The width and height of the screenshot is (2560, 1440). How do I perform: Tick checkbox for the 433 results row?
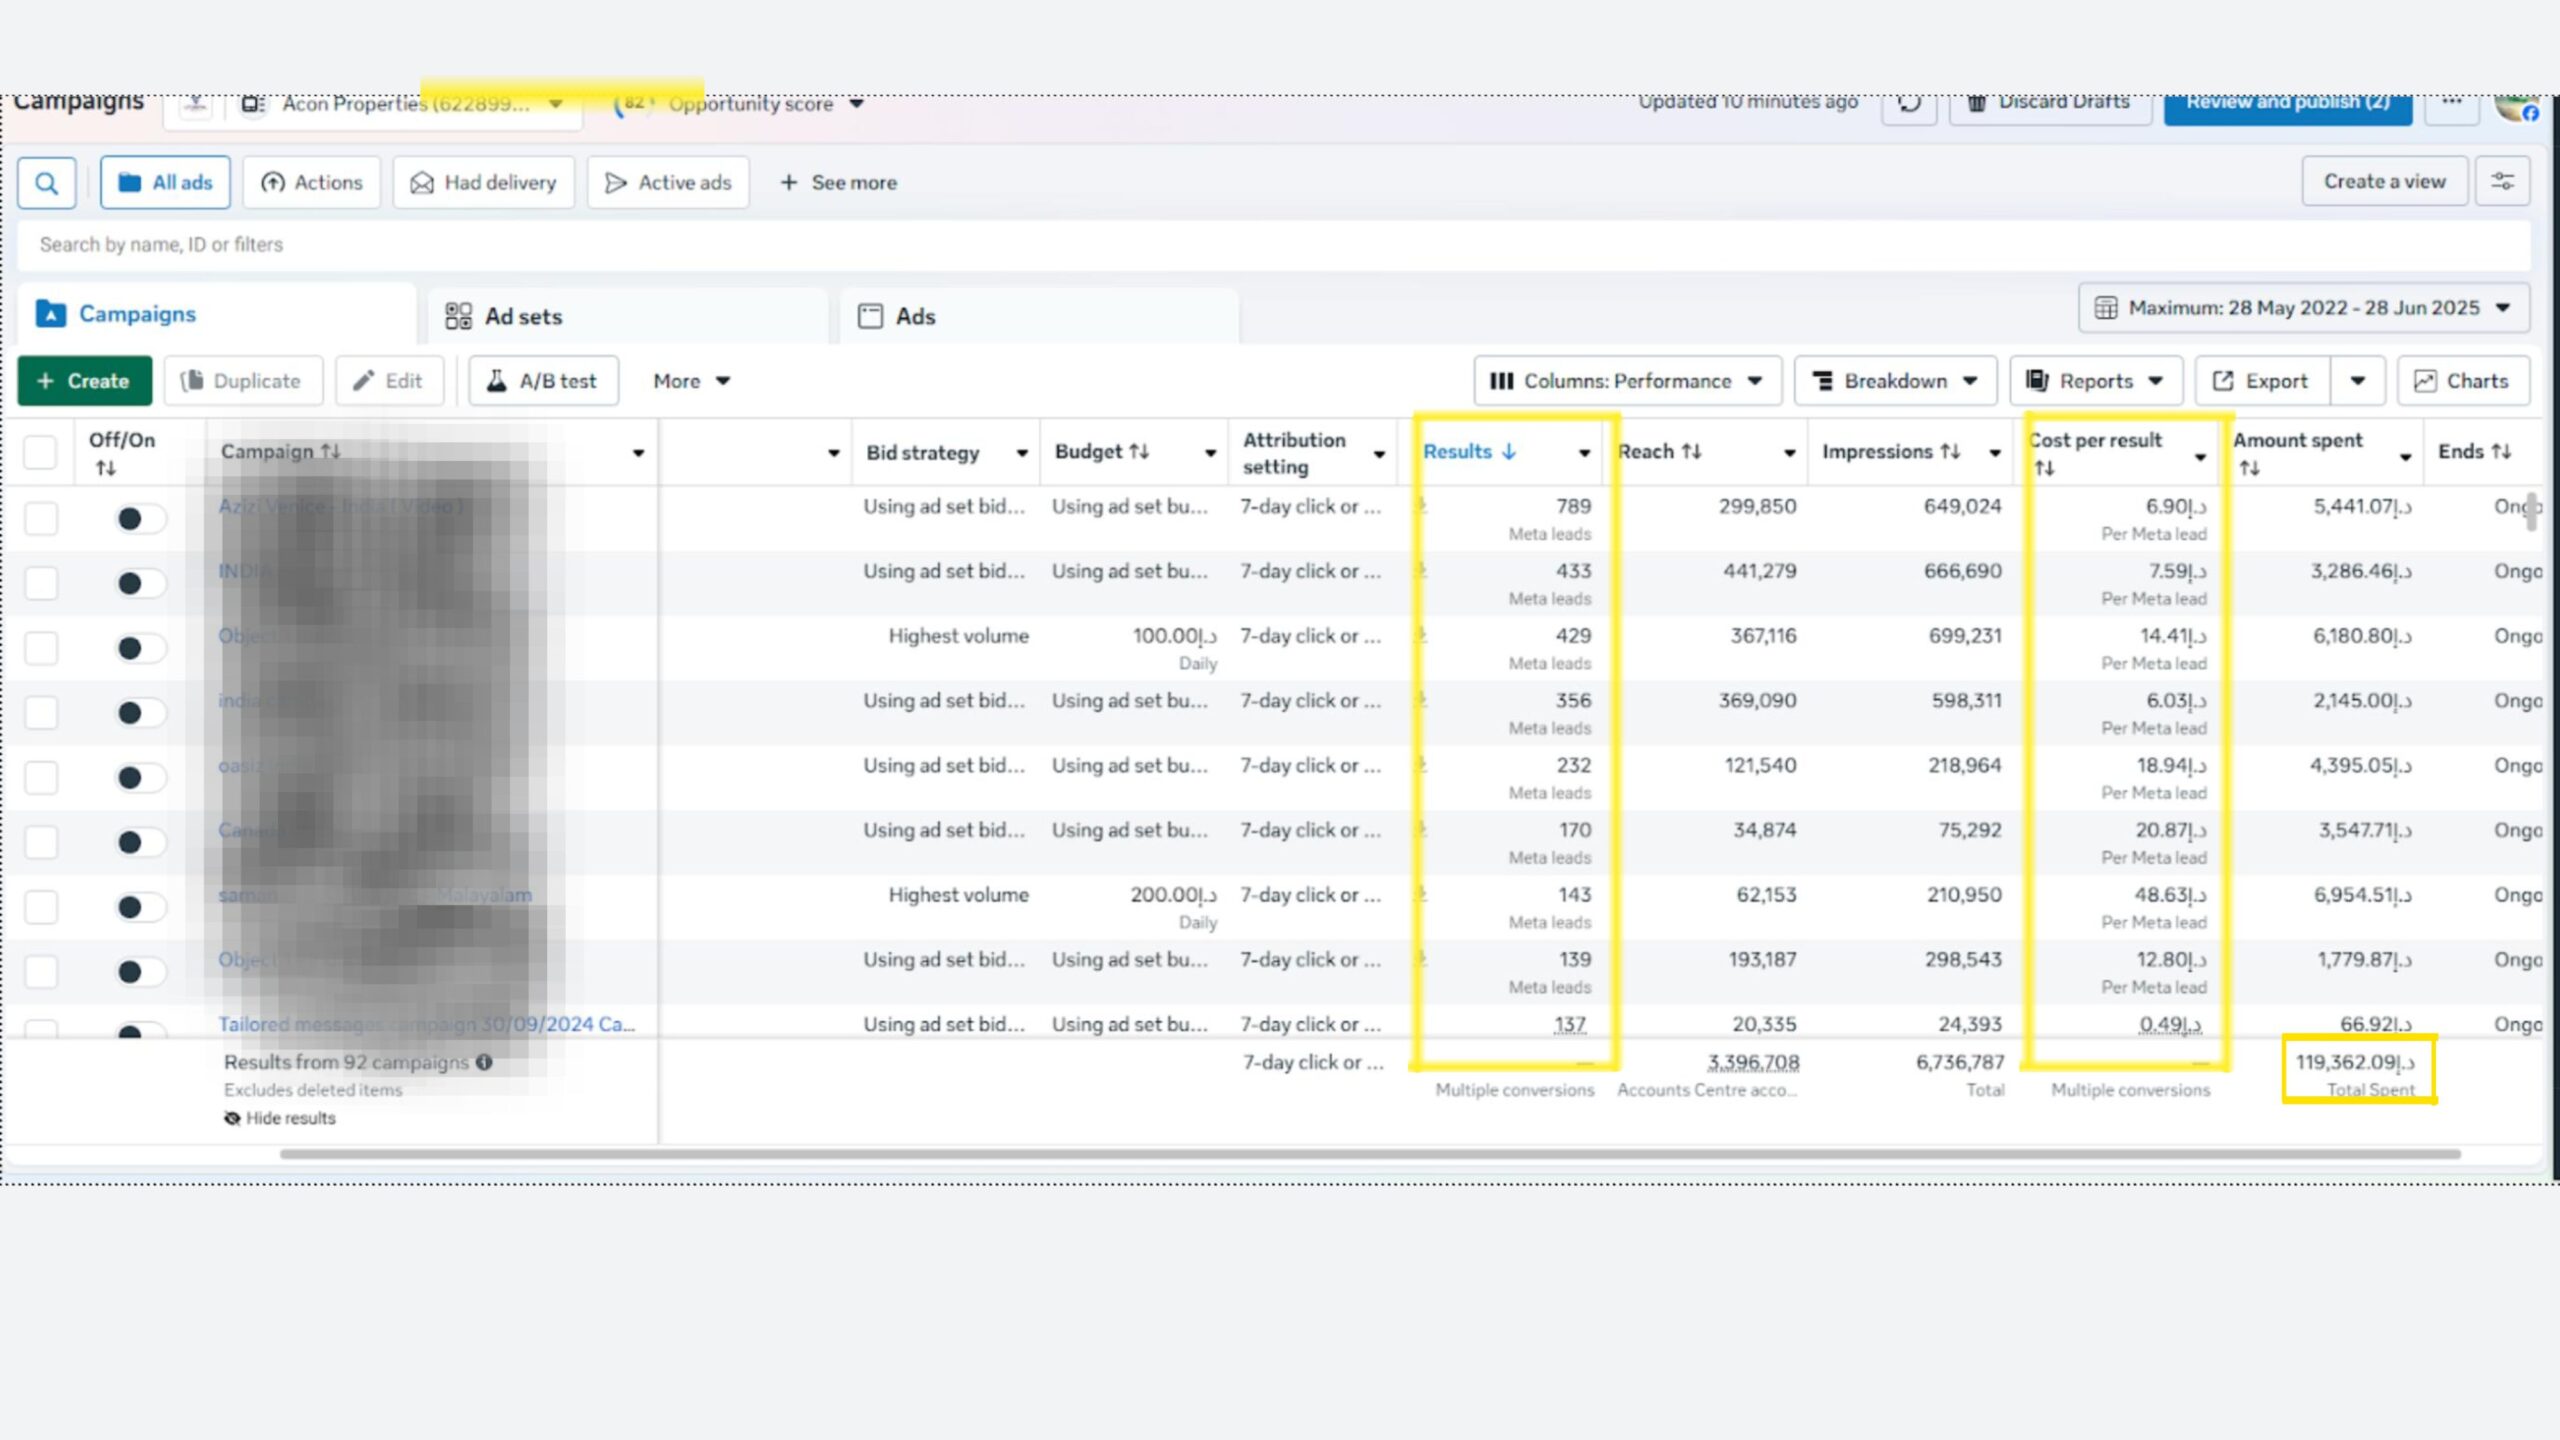click(x=41, y=583)
